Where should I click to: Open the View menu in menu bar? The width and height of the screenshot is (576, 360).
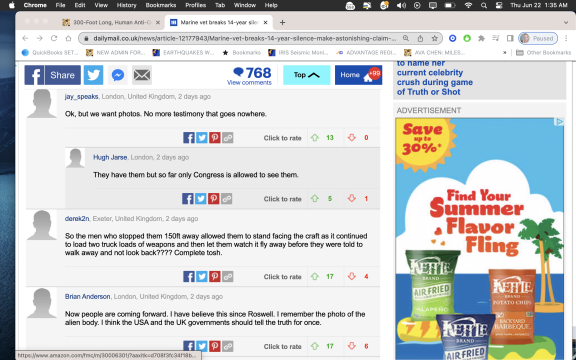(x=101, y=5)
